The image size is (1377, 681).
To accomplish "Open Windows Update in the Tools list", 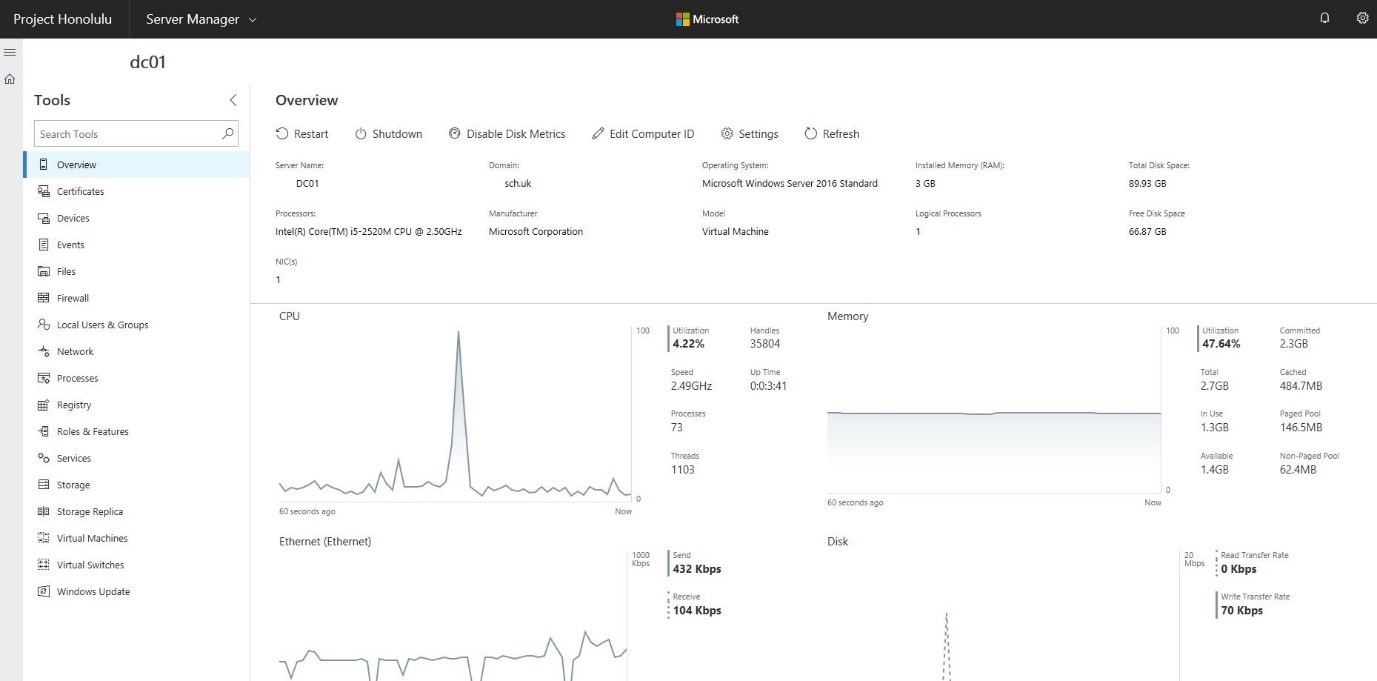I will point(136,592).
